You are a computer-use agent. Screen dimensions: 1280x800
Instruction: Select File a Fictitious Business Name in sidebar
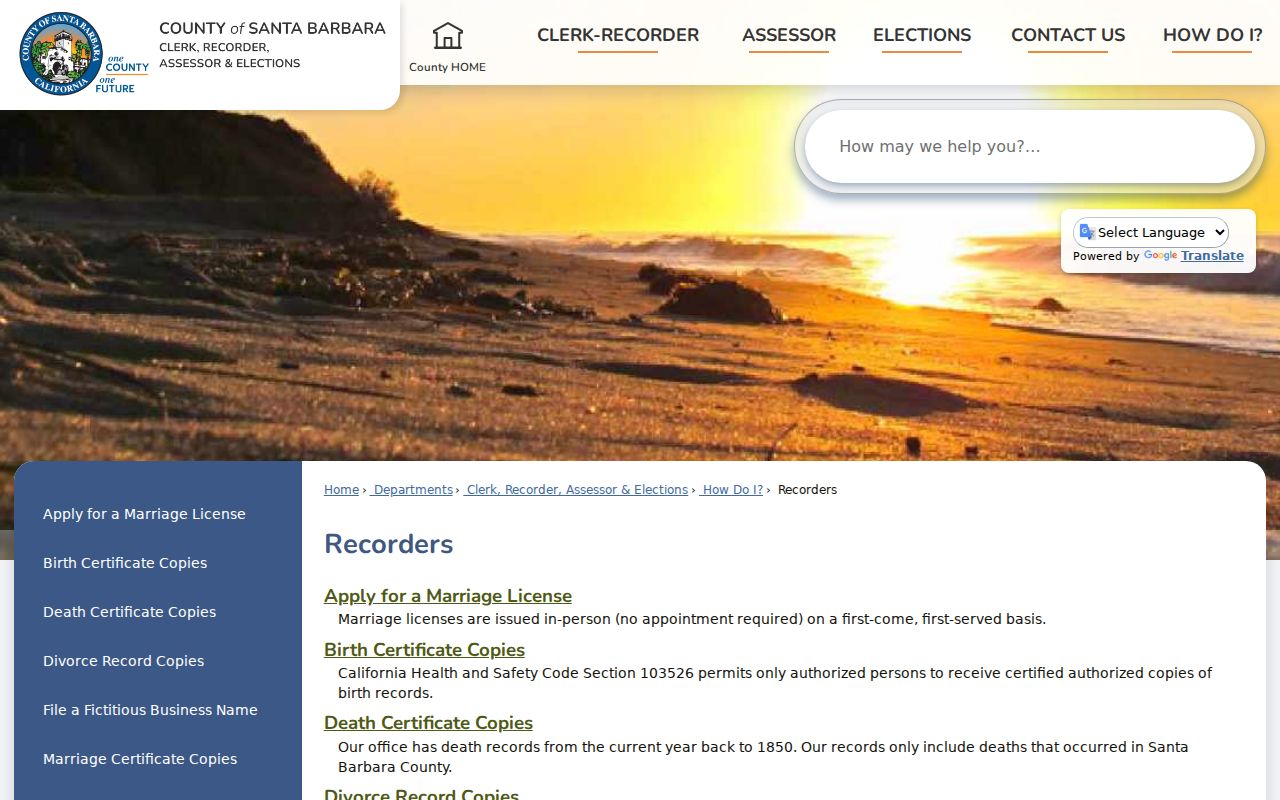click(x=150, y=710)
